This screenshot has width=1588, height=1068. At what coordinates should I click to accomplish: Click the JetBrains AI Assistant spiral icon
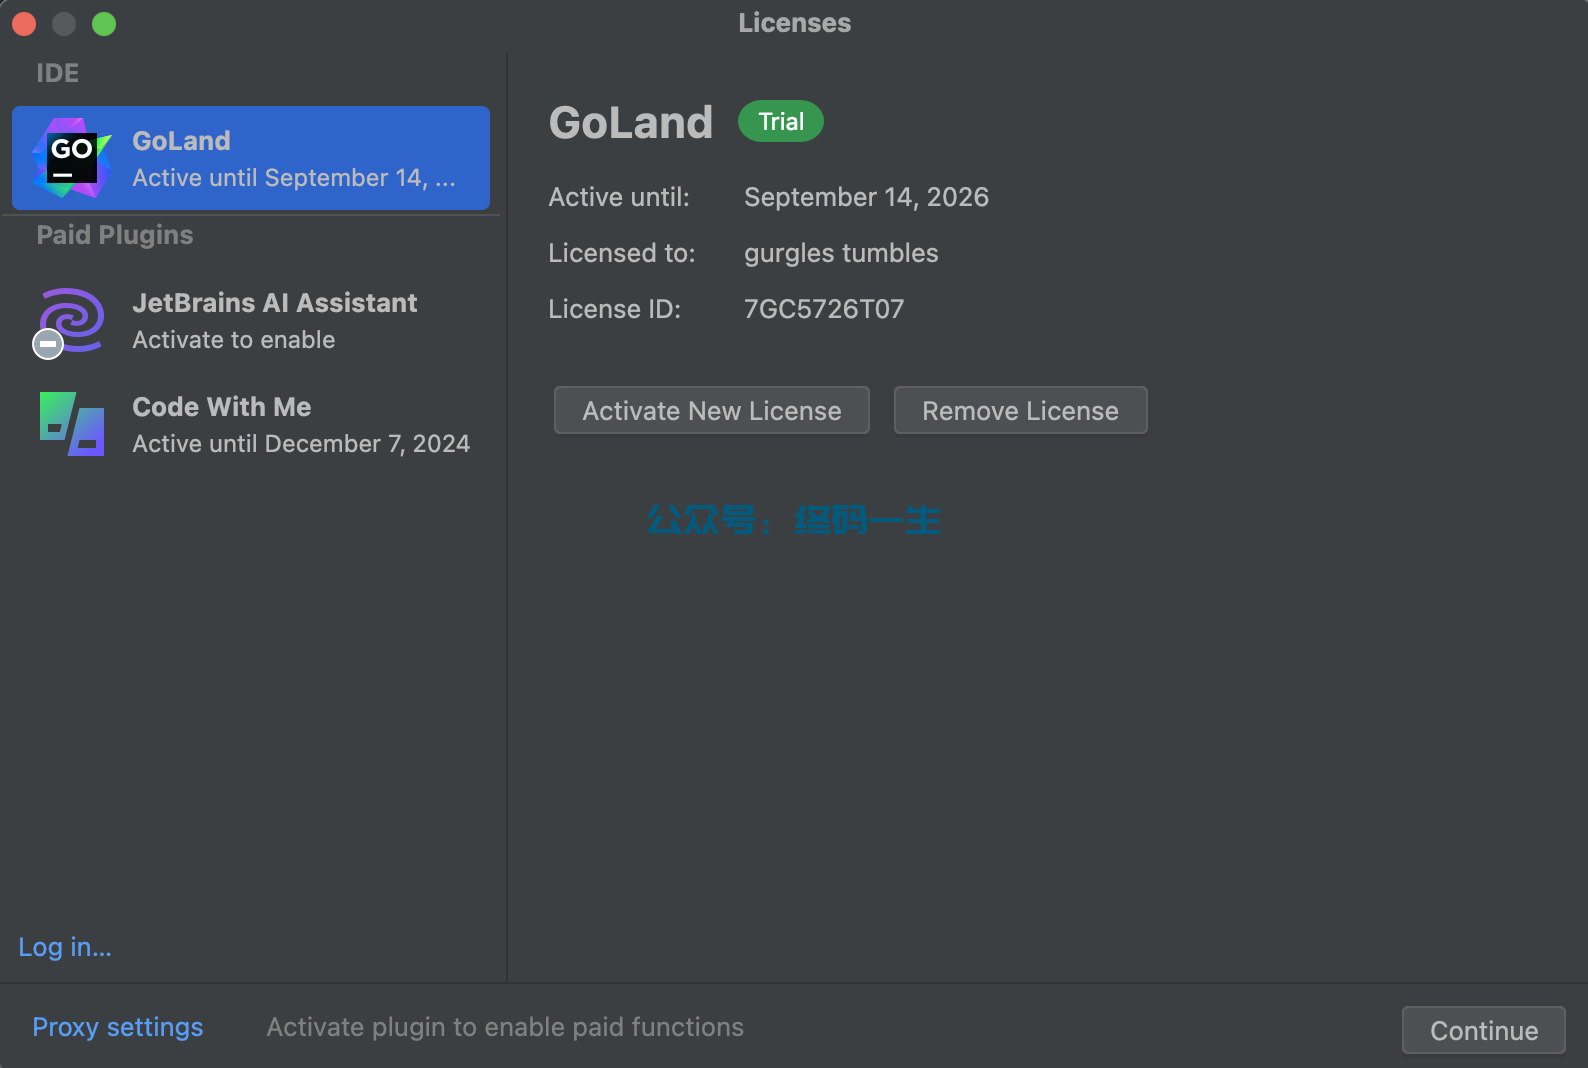pyautogui.click(x=70, y=321)
